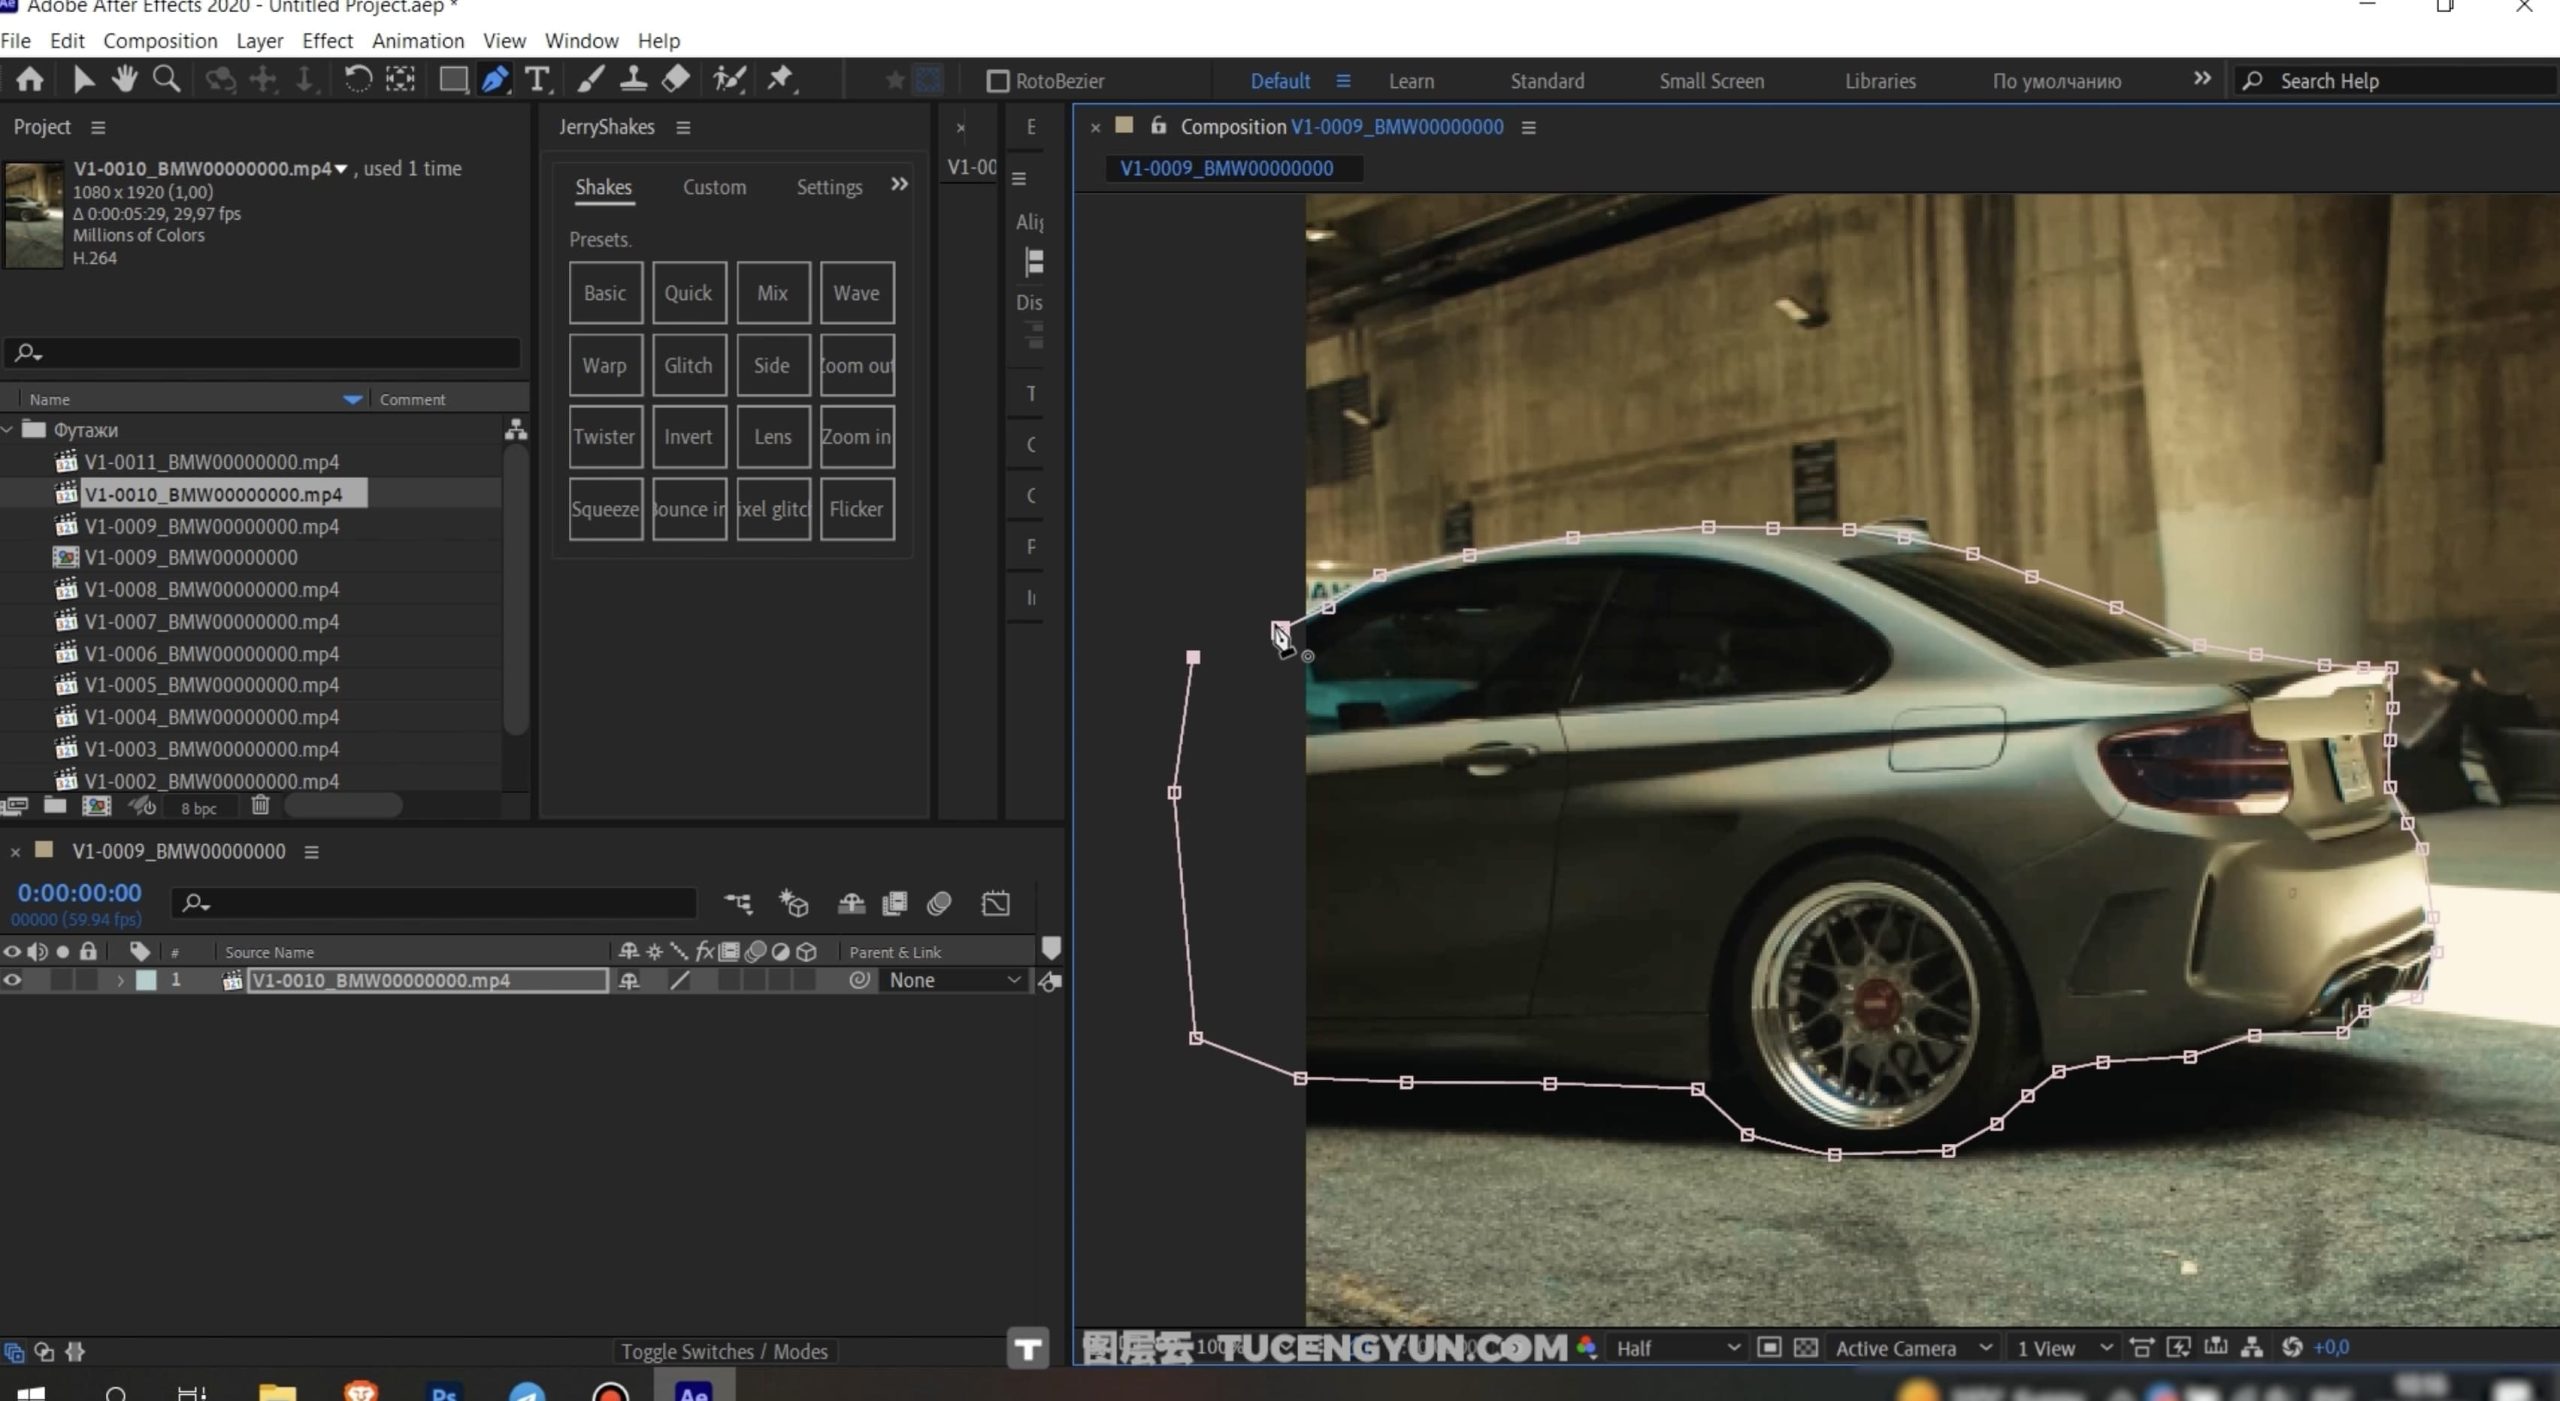Click the layer label color swatch
The image size is (2560, 1401).
click(146, 980)
